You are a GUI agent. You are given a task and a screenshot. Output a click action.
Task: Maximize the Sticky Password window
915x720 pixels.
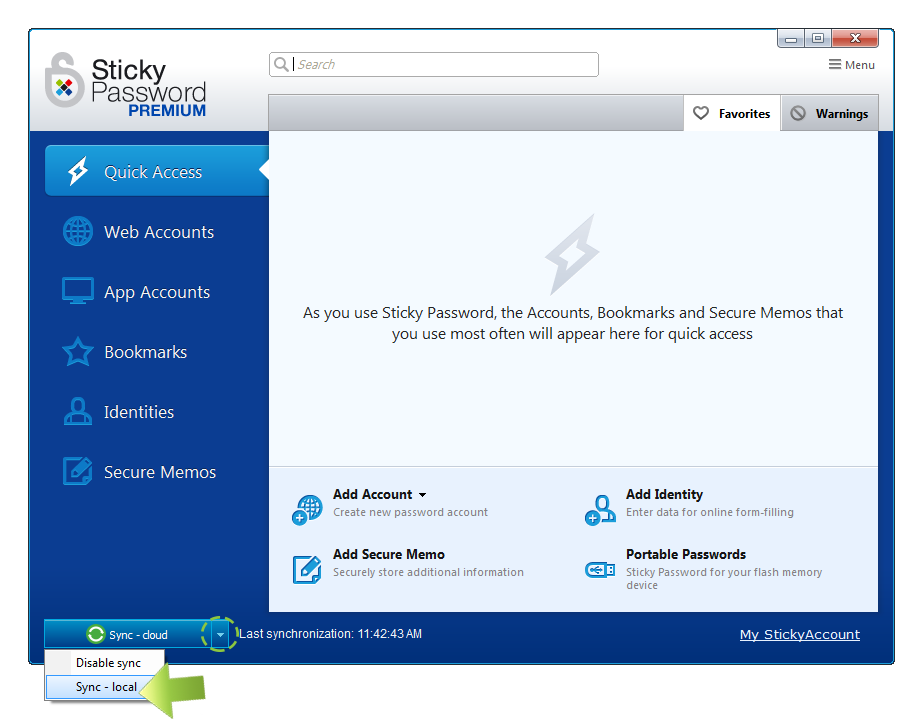(x=818, y=39)
